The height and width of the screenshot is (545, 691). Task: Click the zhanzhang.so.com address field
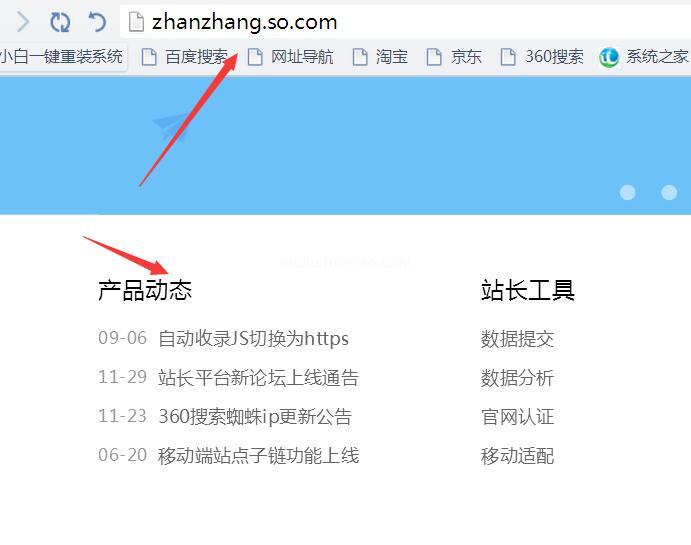click(x=405, y=22)
